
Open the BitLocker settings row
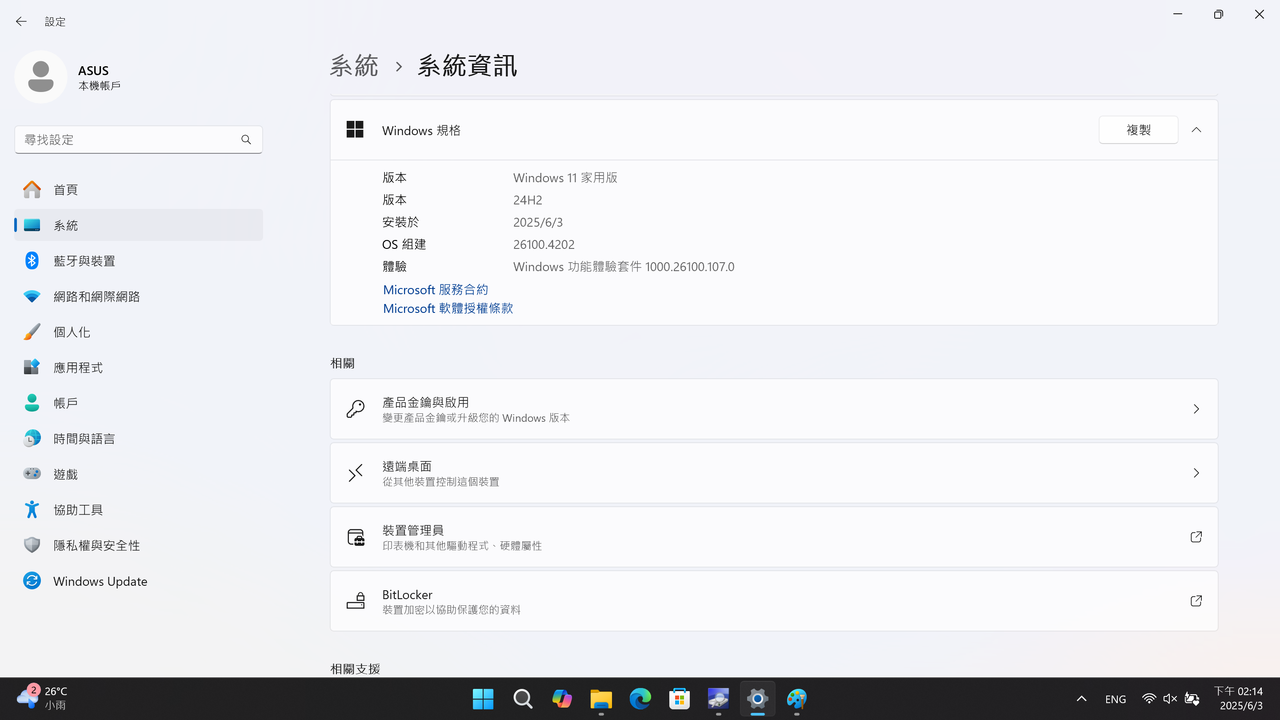774,601
